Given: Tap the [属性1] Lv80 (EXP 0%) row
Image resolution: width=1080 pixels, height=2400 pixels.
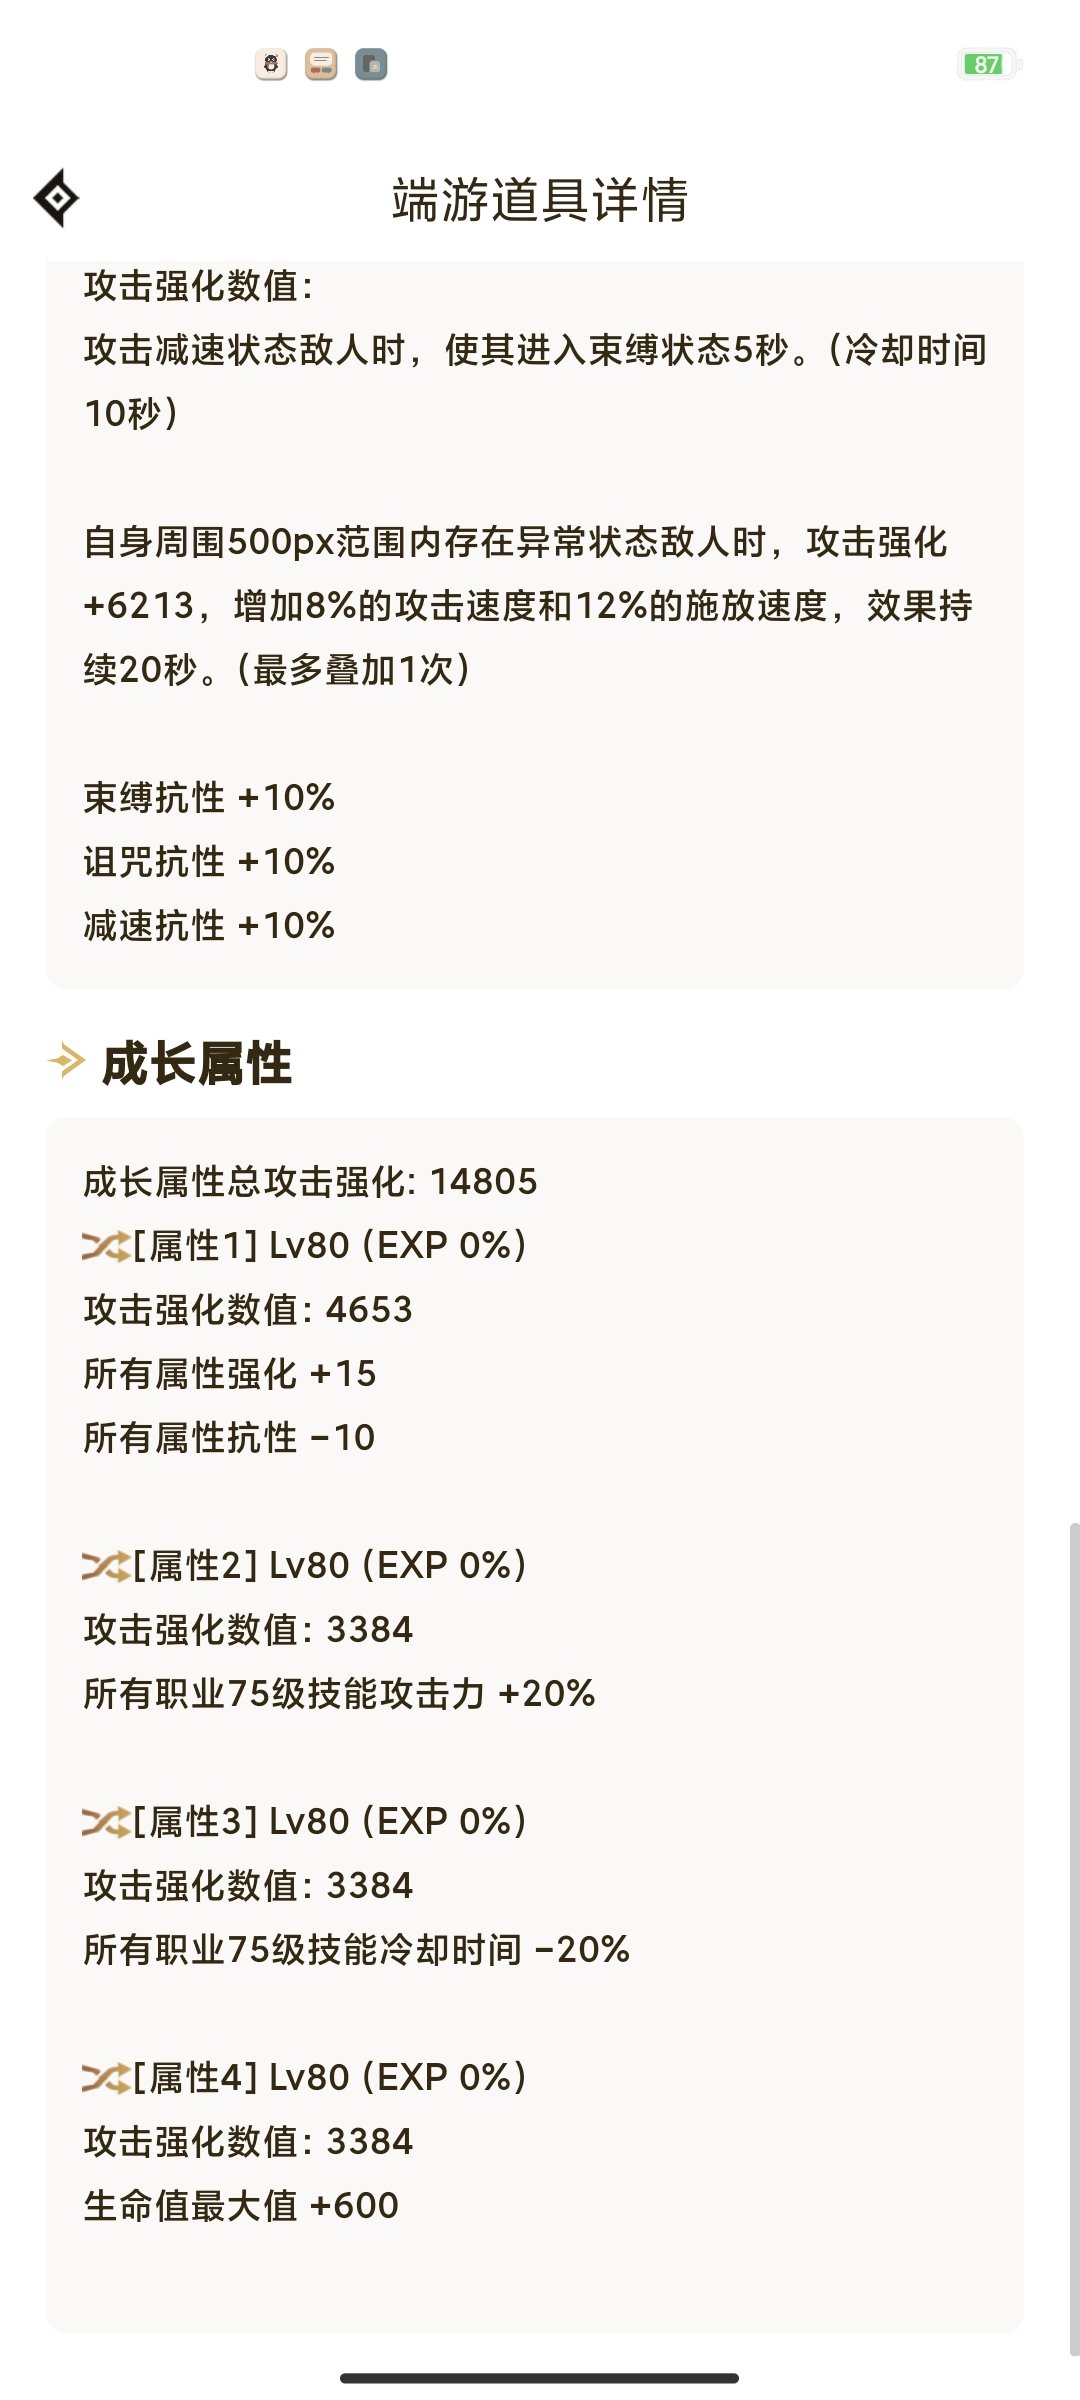Looking at the screenshot, I should click(x=305, y=1246).
